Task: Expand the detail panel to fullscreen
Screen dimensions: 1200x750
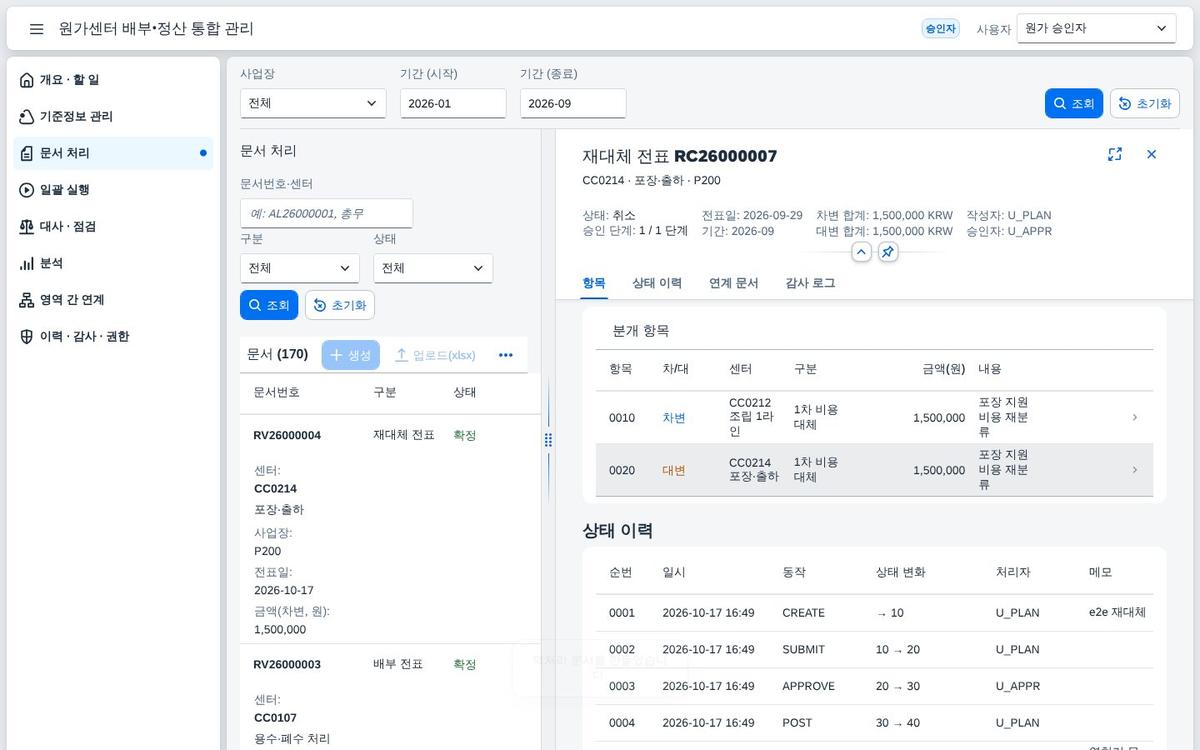Action: [1115, 154]
